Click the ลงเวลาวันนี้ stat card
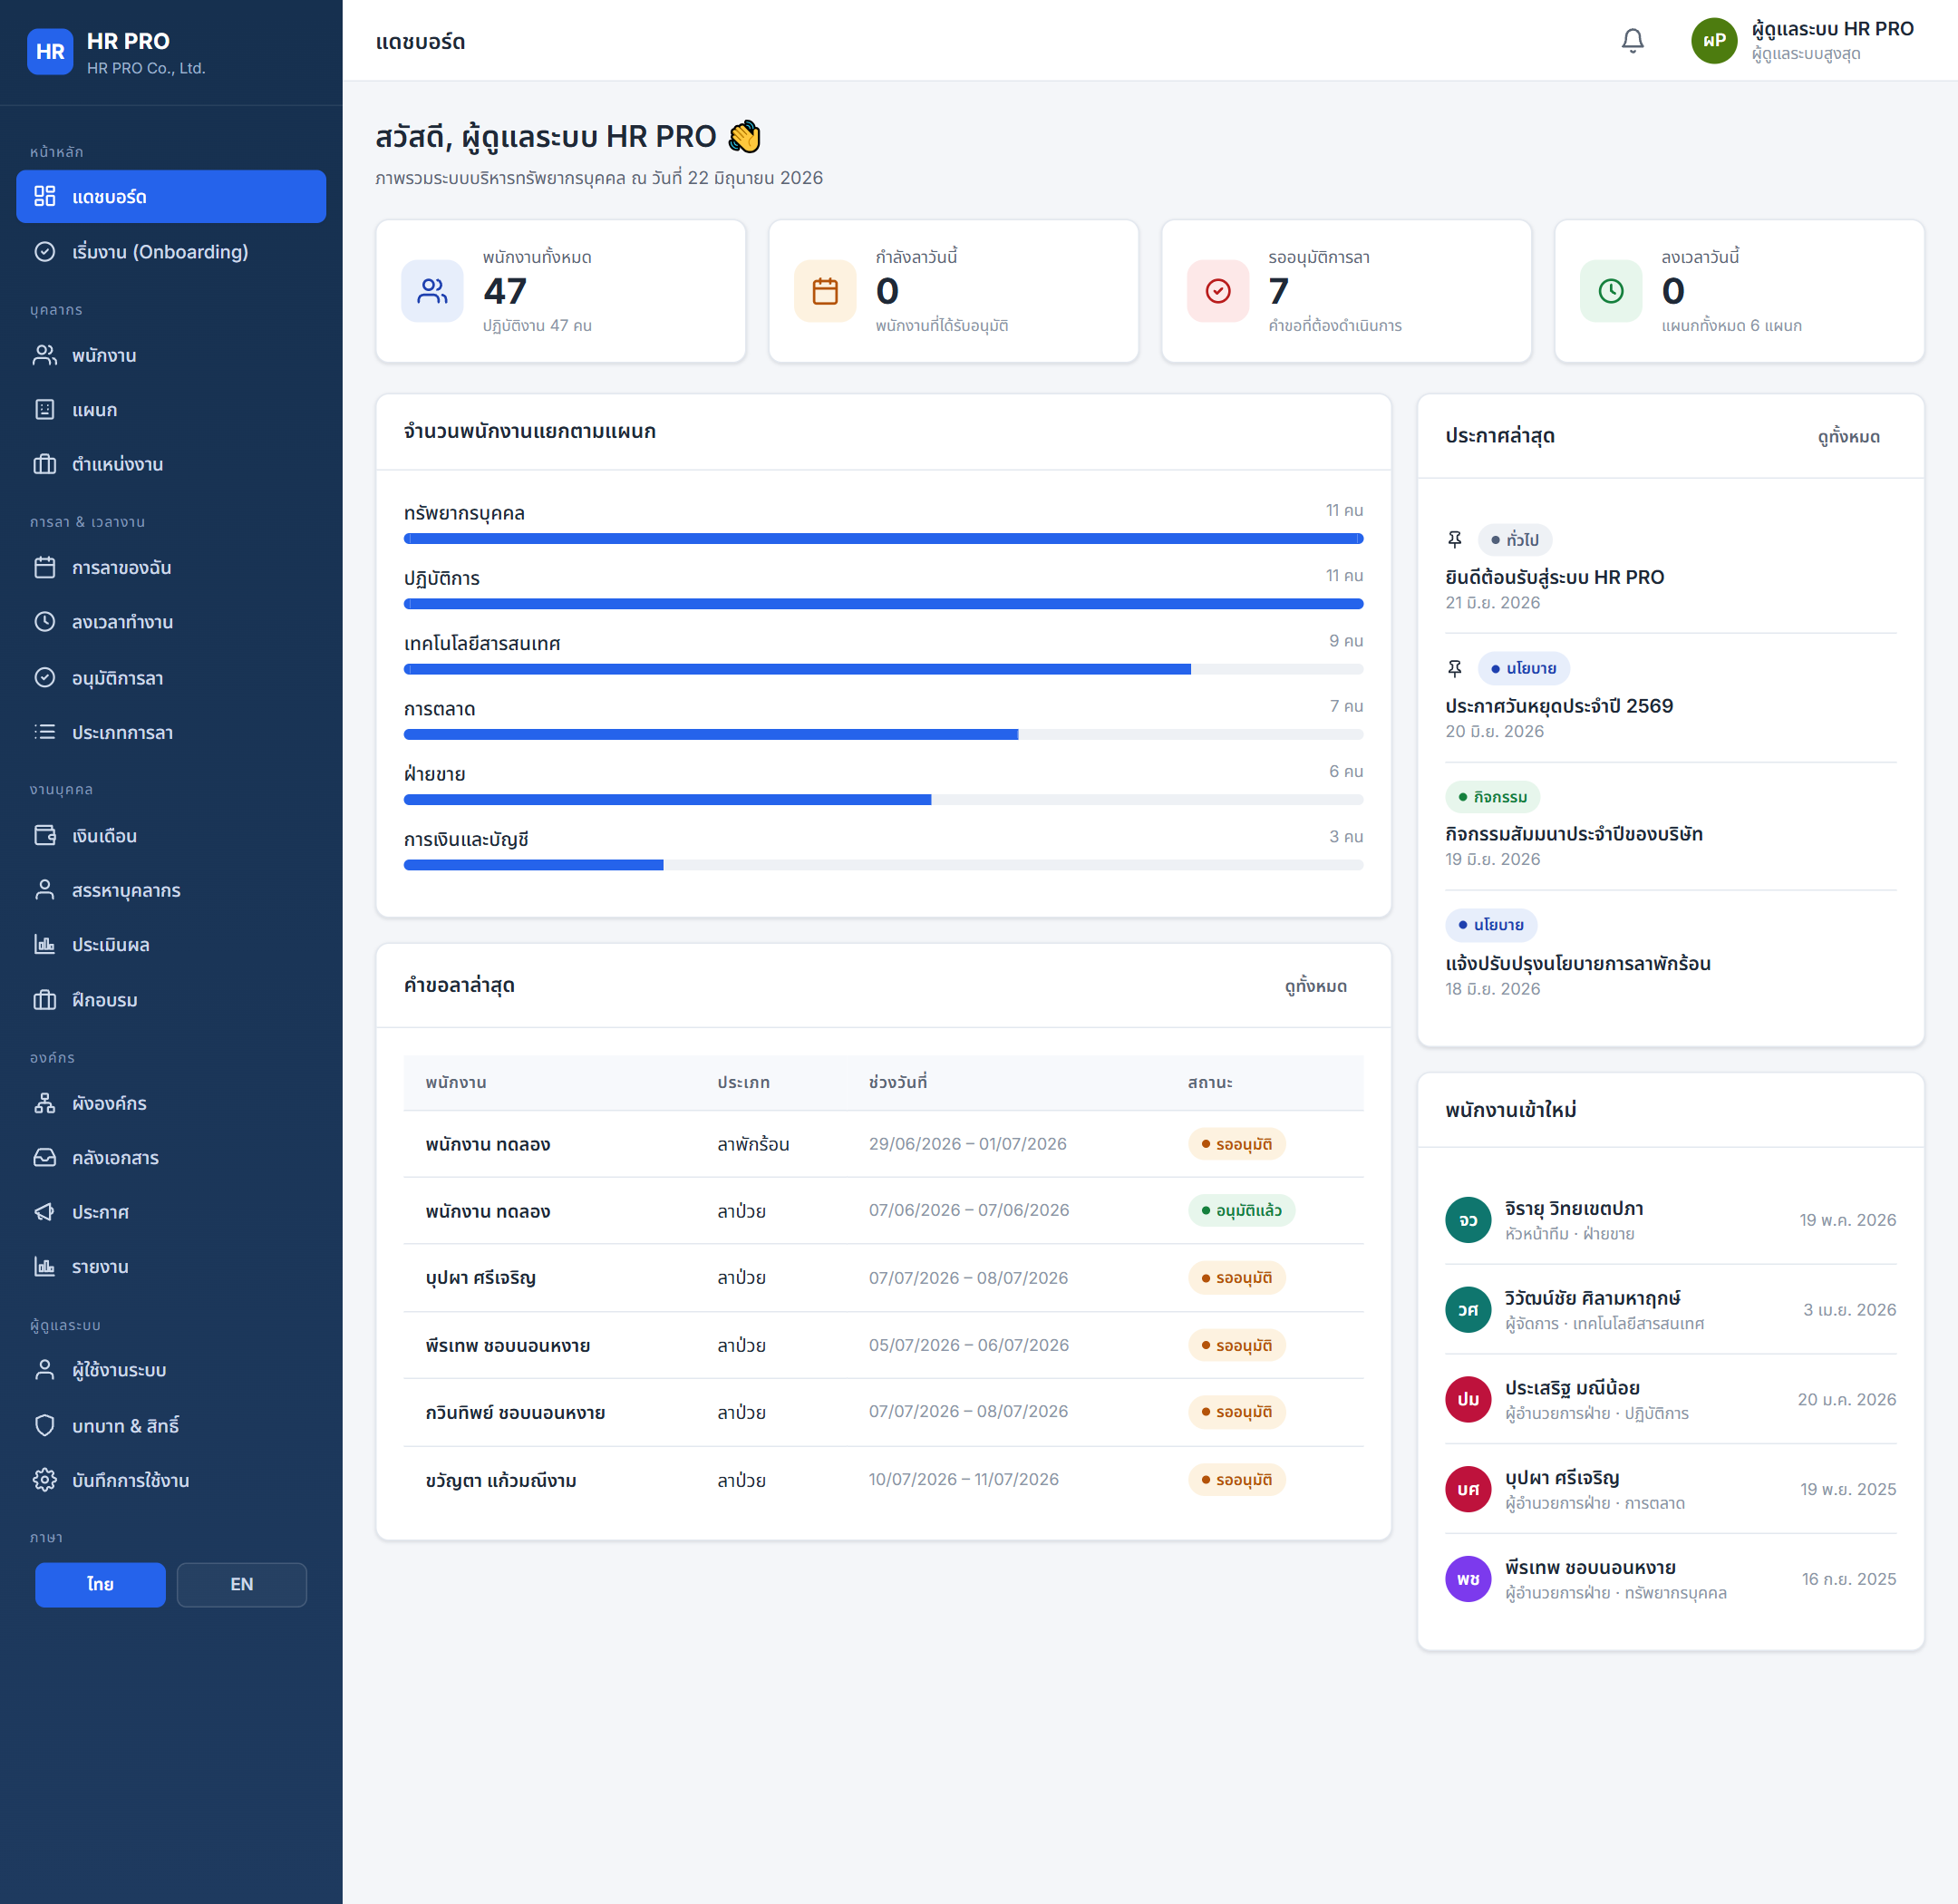 (x=1739, y=291)
